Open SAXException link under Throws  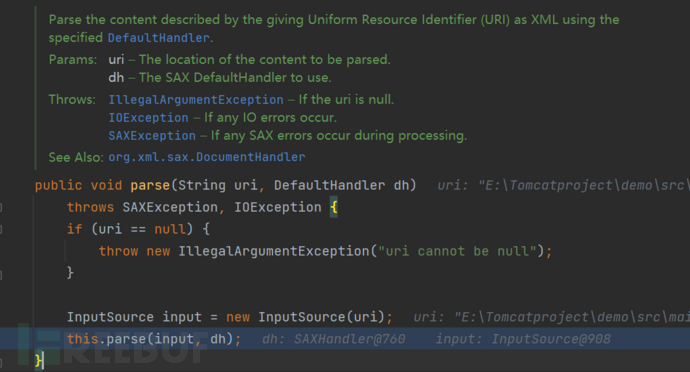click(x=152, y=136)
